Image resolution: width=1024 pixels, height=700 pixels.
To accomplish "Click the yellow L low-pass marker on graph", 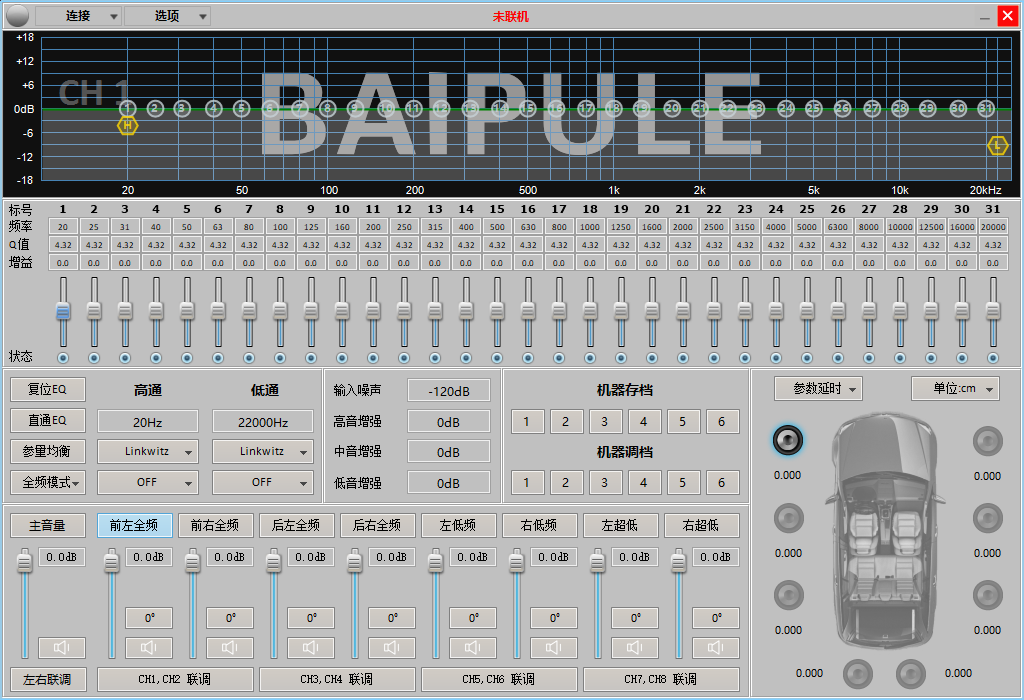I will click(x=997, y=146).
